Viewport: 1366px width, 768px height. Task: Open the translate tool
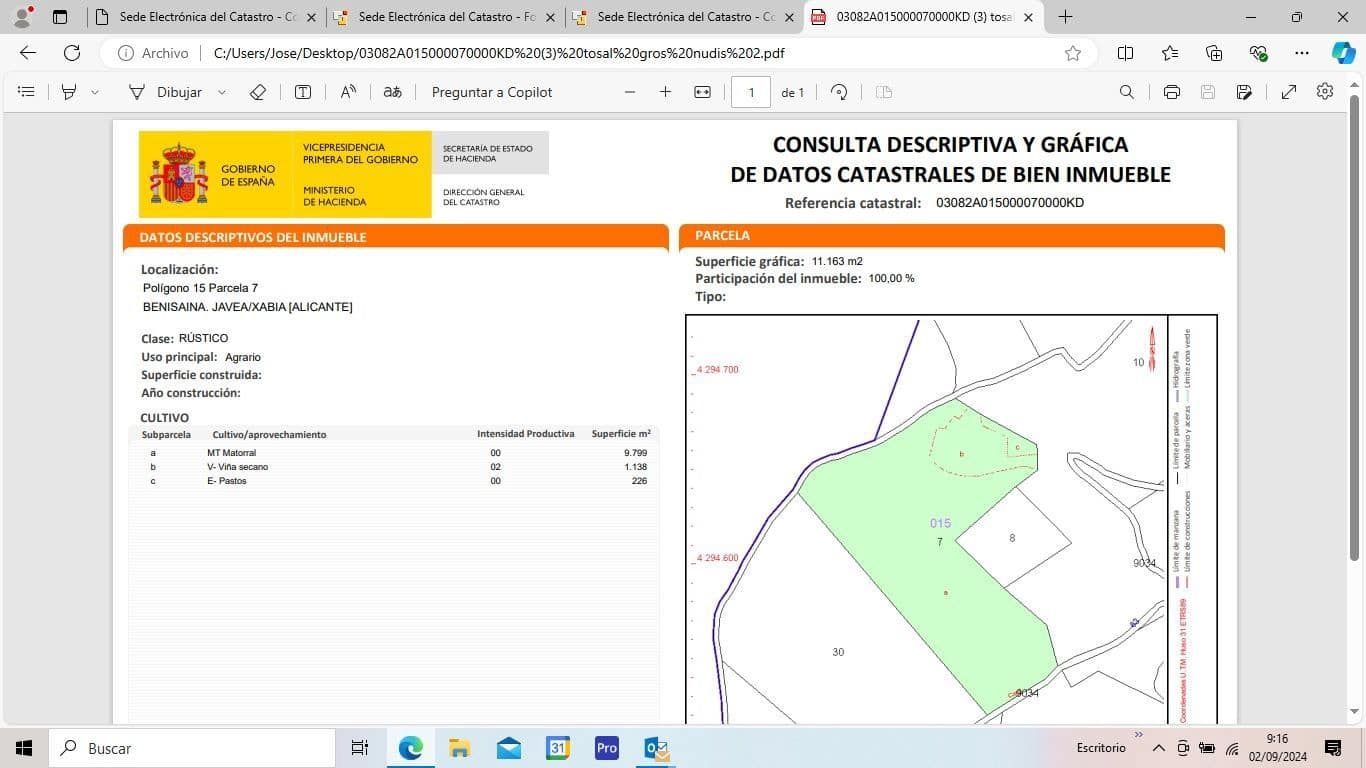pos(392,92)
